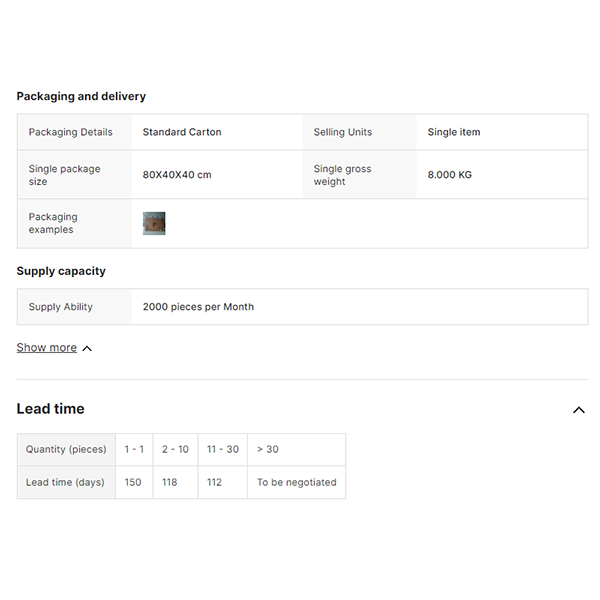Image resolution: width=600 pixels, height=600 pixels.
Task: Click the To be negotiated cell
Action: tap(296, 482)
